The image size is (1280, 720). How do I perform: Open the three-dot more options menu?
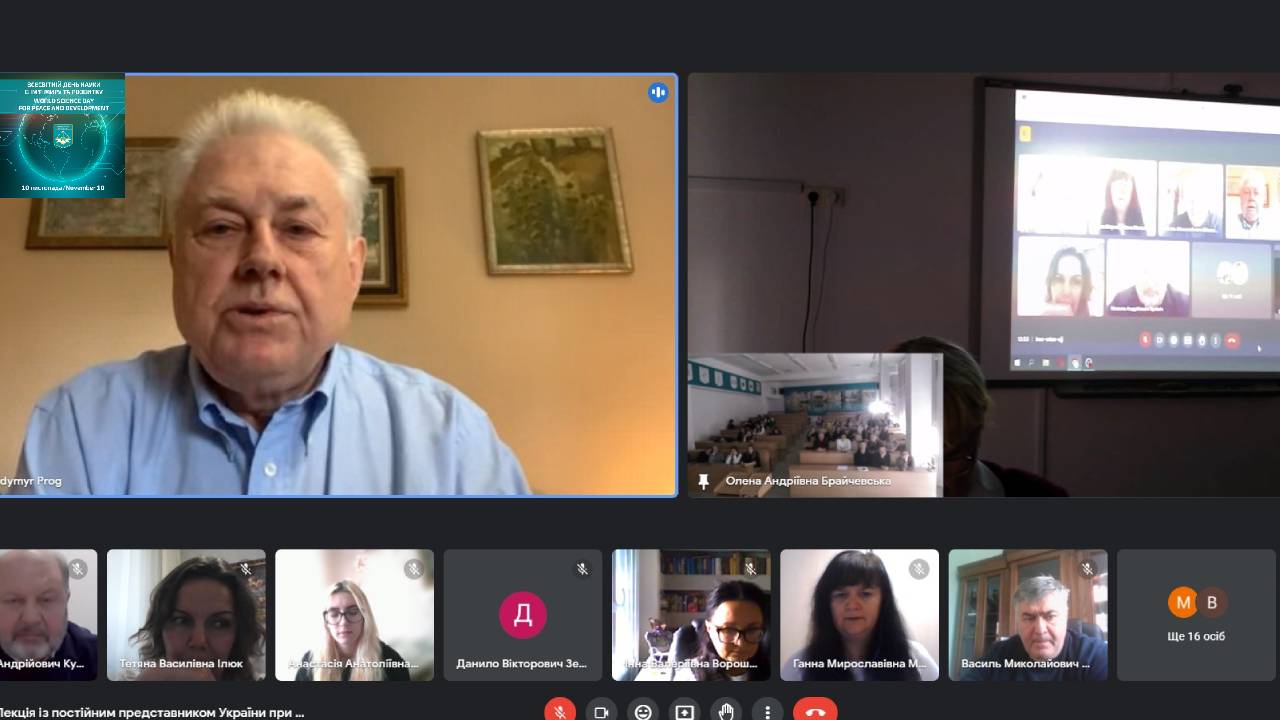767,711
